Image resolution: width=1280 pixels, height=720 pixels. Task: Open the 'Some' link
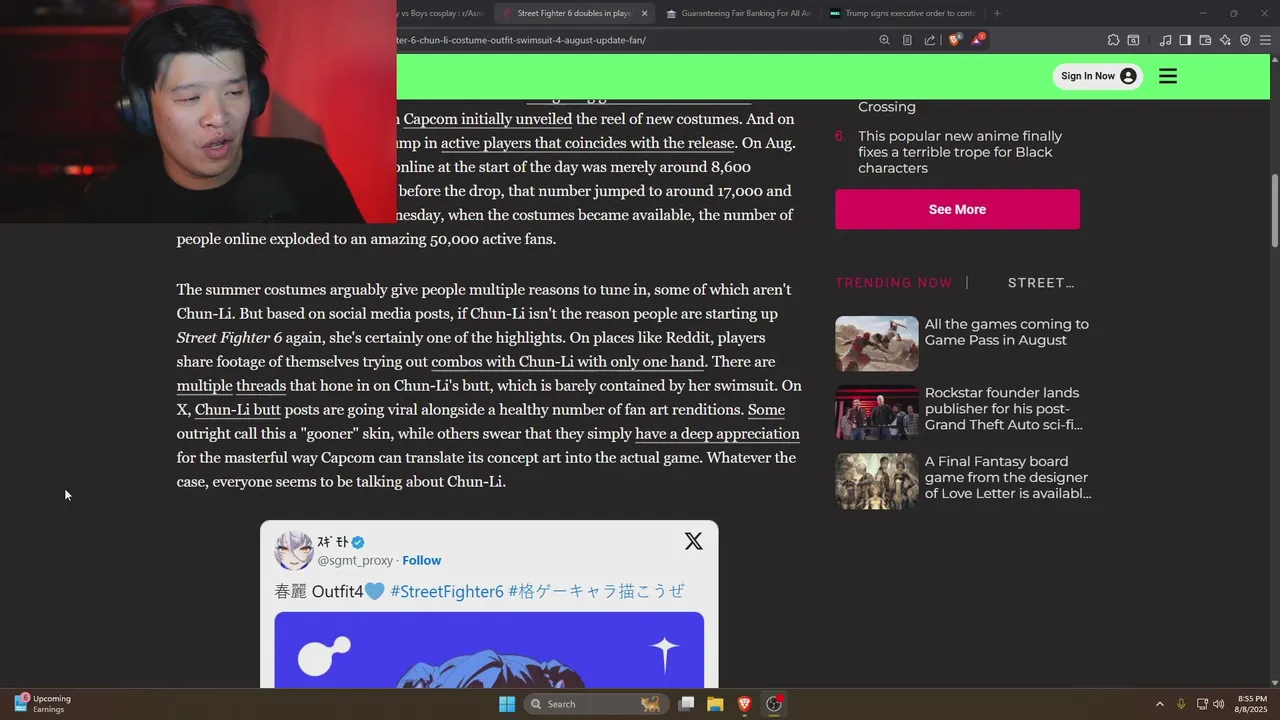pyautogui.click(x=766, y=409)
